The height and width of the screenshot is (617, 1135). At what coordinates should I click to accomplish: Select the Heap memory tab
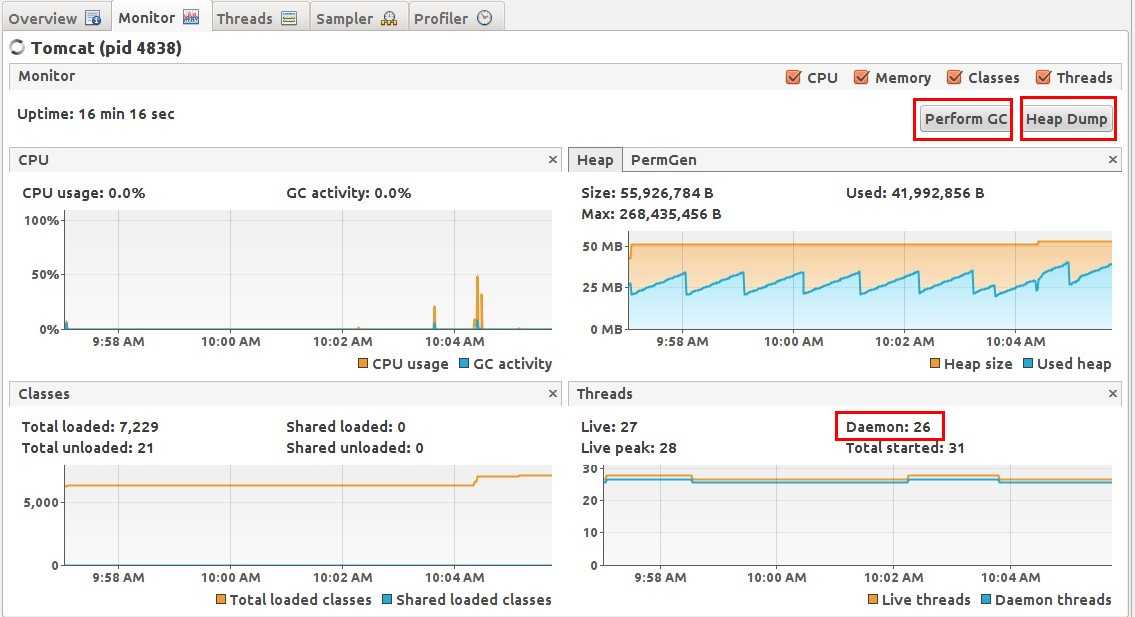click(x=595, y=160)
